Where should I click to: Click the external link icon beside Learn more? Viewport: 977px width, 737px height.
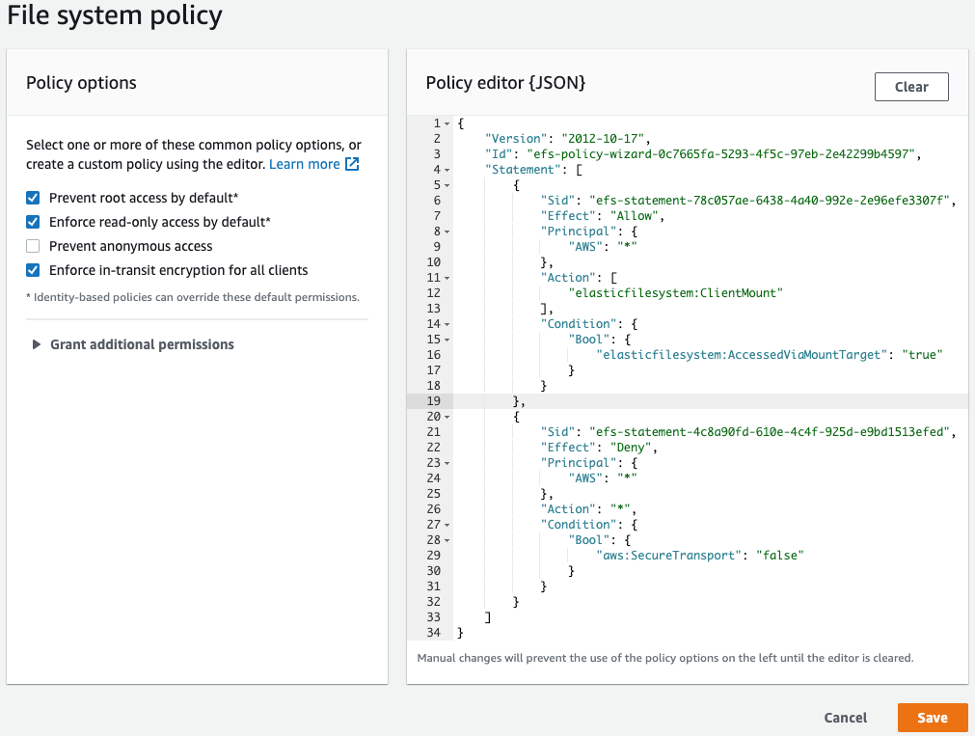pos(352,164)
